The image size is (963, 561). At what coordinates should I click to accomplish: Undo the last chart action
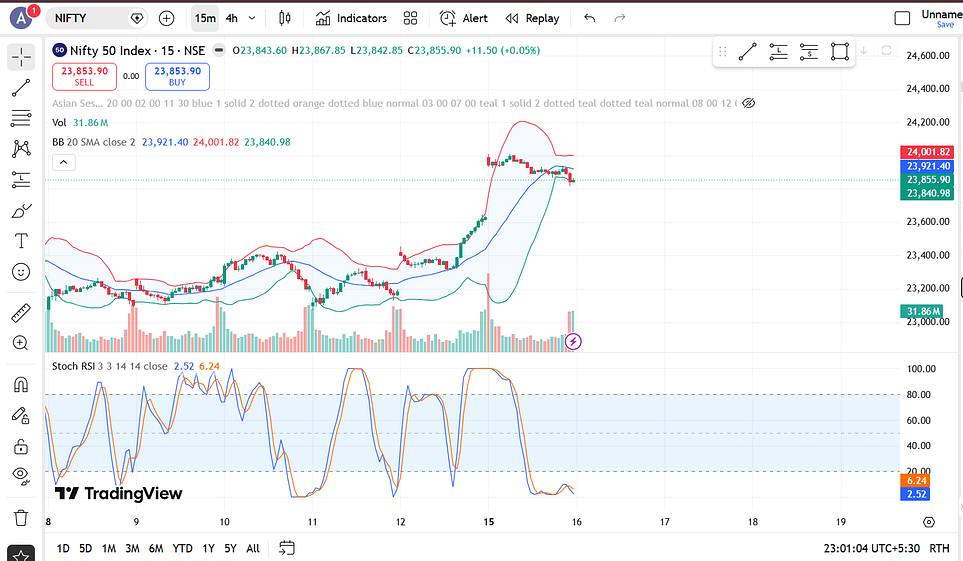pos(590,18)
